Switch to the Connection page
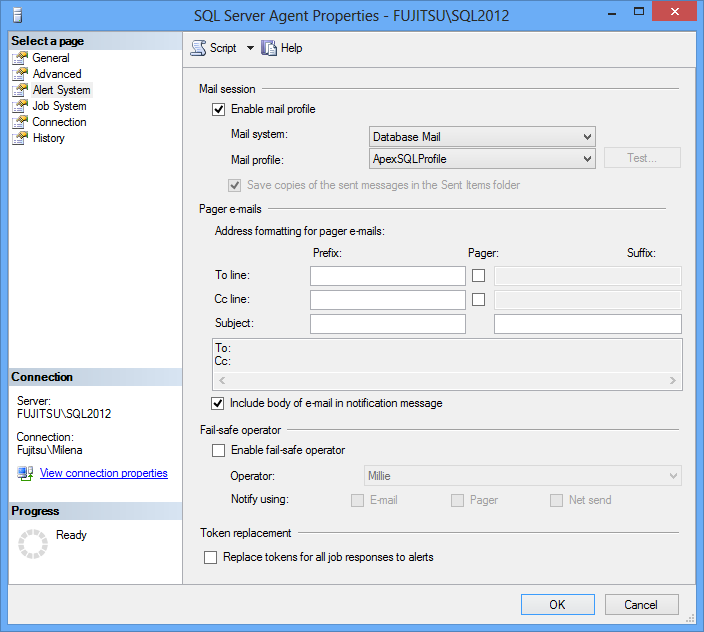The width and height of the screenshot is (704, 632). click(59, 122)
